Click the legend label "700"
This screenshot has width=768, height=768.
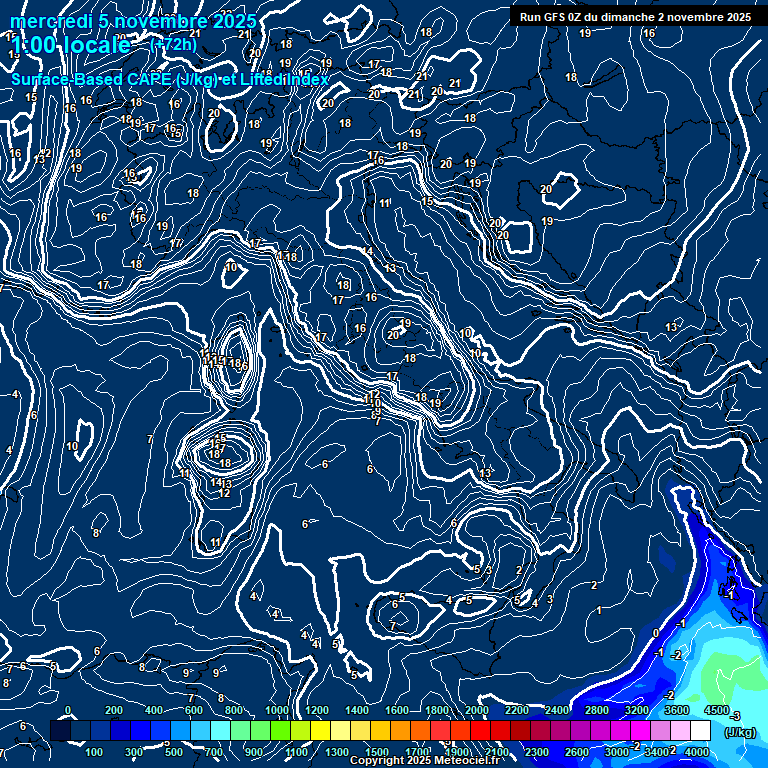[214, 752]
